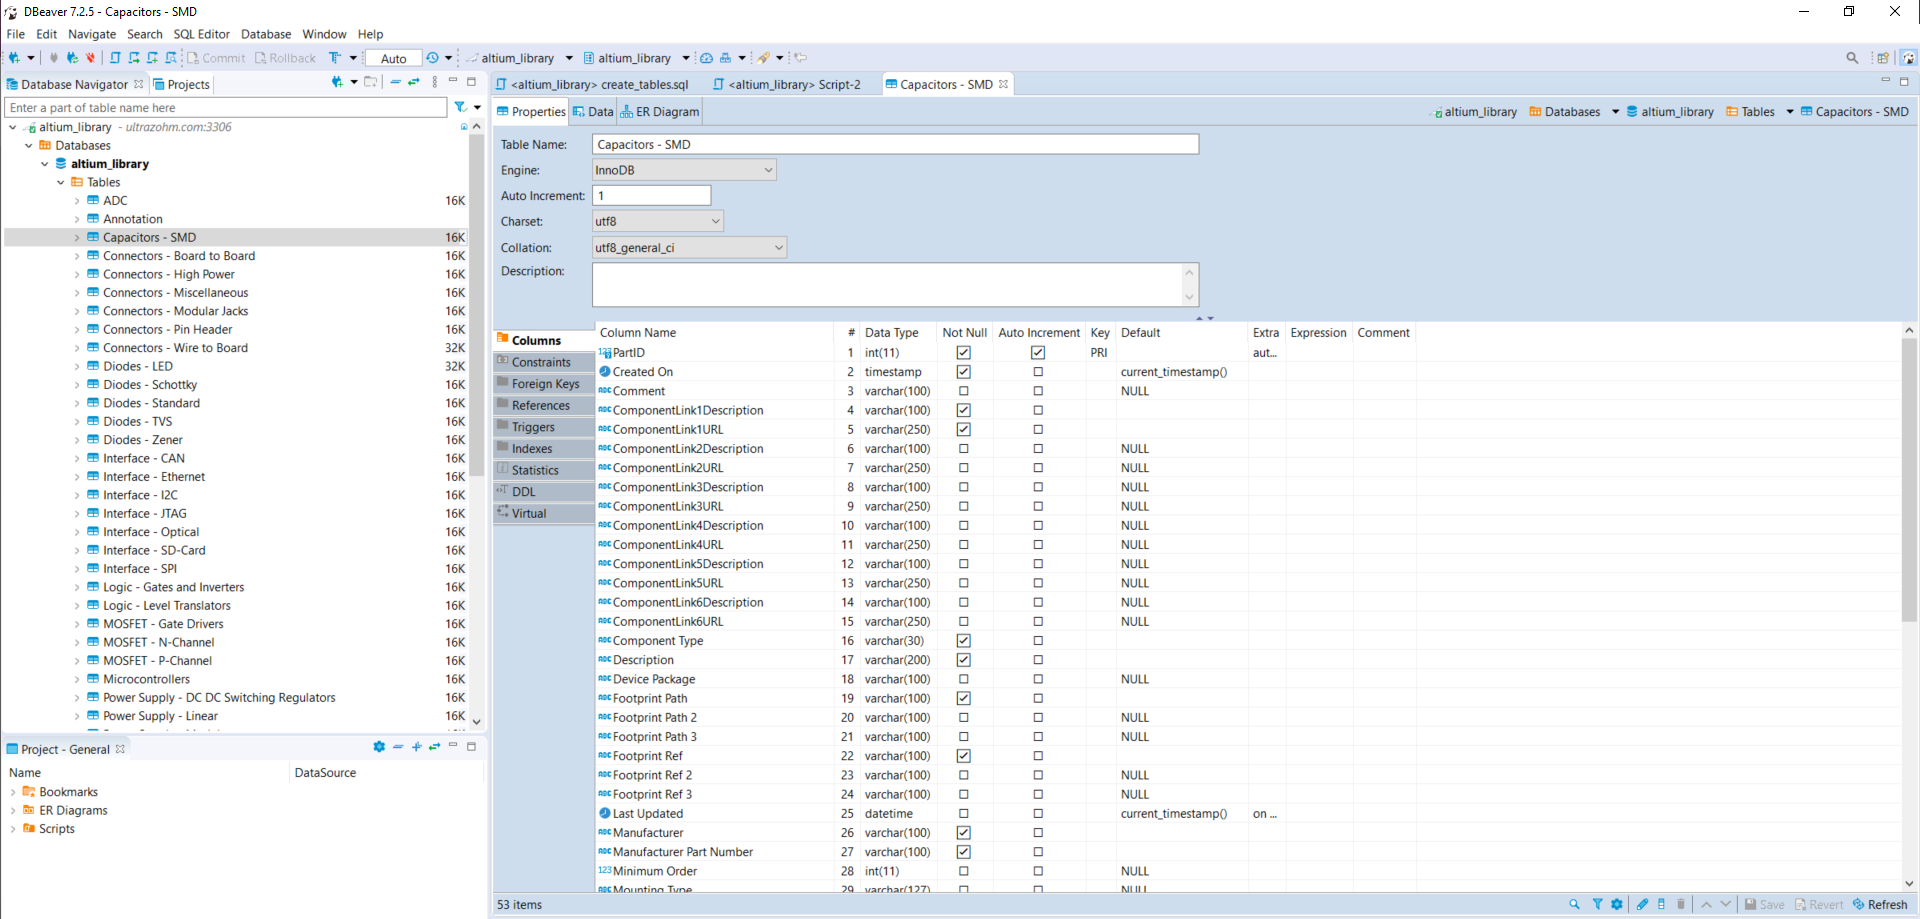Click the columns table vertical scrollbar
Viewport: 1920px width, 919px height.
(x=1909, y=480)
